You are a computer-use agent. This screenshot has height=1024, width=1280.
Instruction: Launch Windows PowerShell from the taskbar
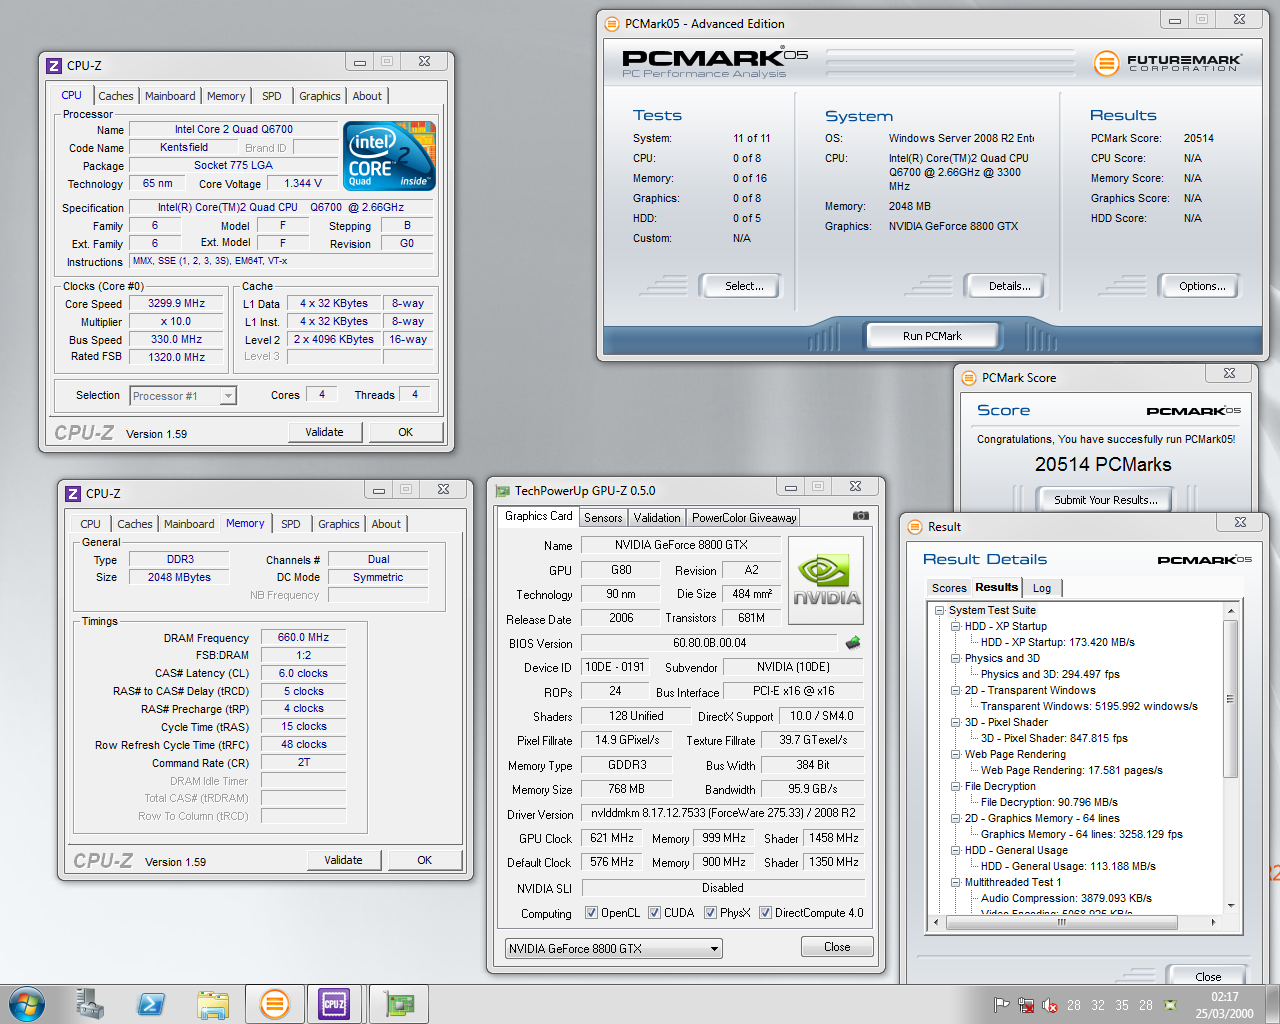(152, 1004)
